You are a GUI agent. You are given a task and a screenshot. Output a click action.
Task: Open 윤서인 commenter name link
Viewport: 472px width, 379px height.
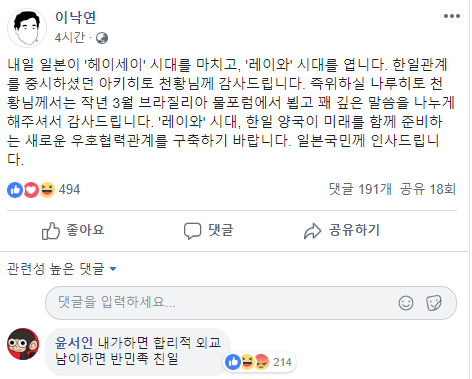(74, 342)
